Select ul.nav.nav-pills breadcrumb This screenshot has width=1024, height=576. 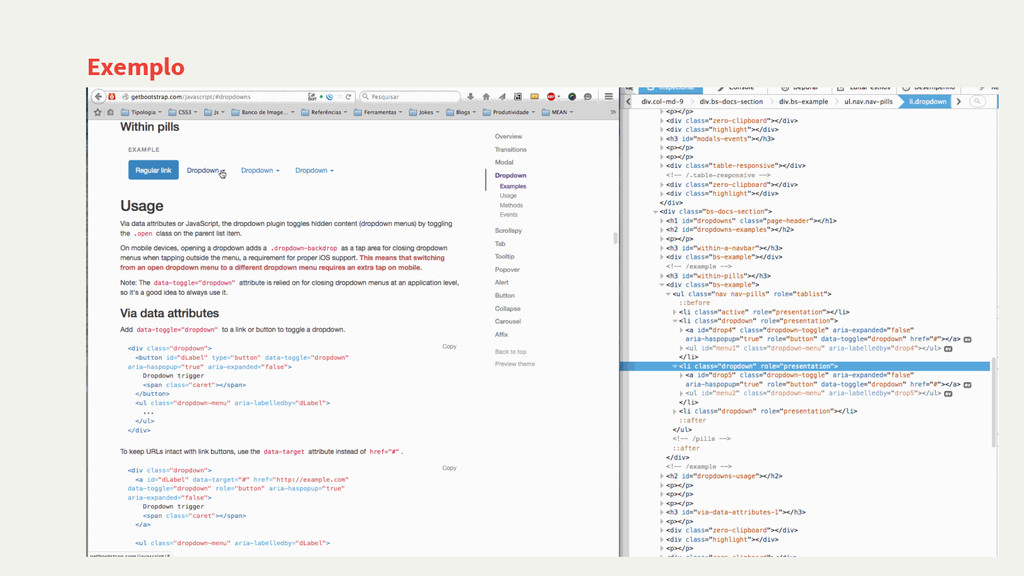click(867, 101)
